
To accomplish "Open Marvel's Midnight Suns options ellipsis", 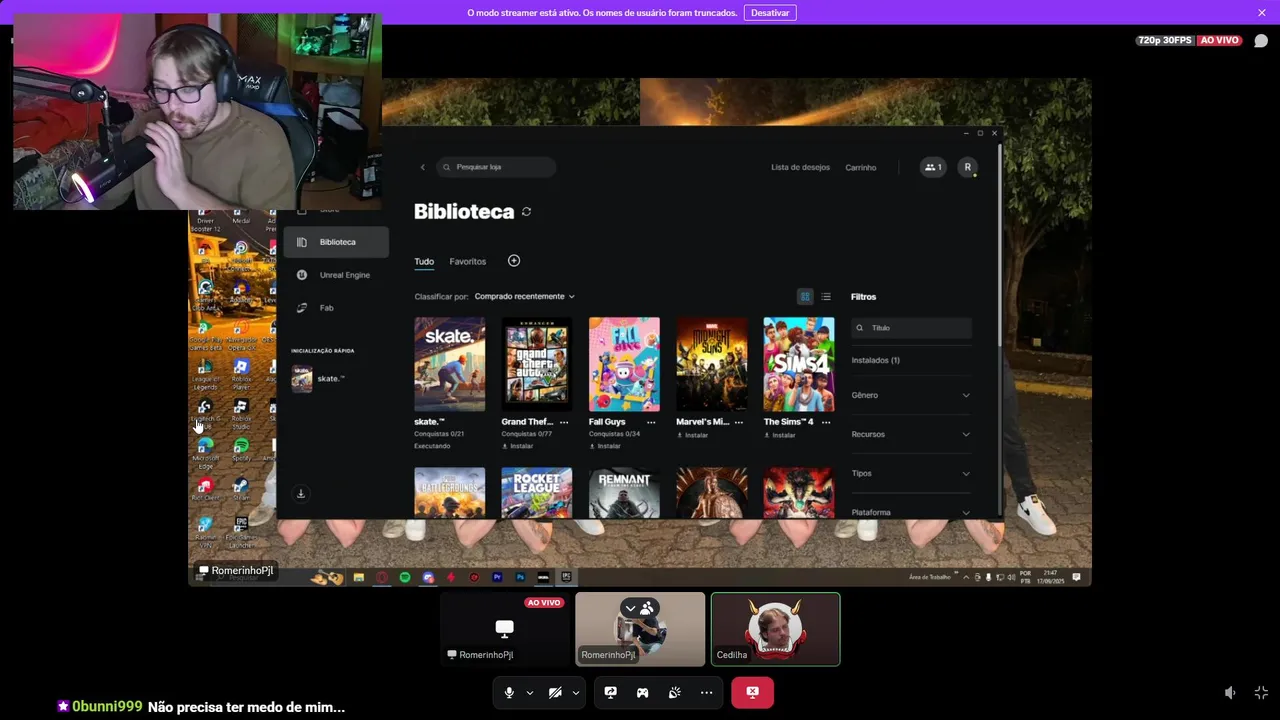I will pyautogui.click(x=739, y=422).
